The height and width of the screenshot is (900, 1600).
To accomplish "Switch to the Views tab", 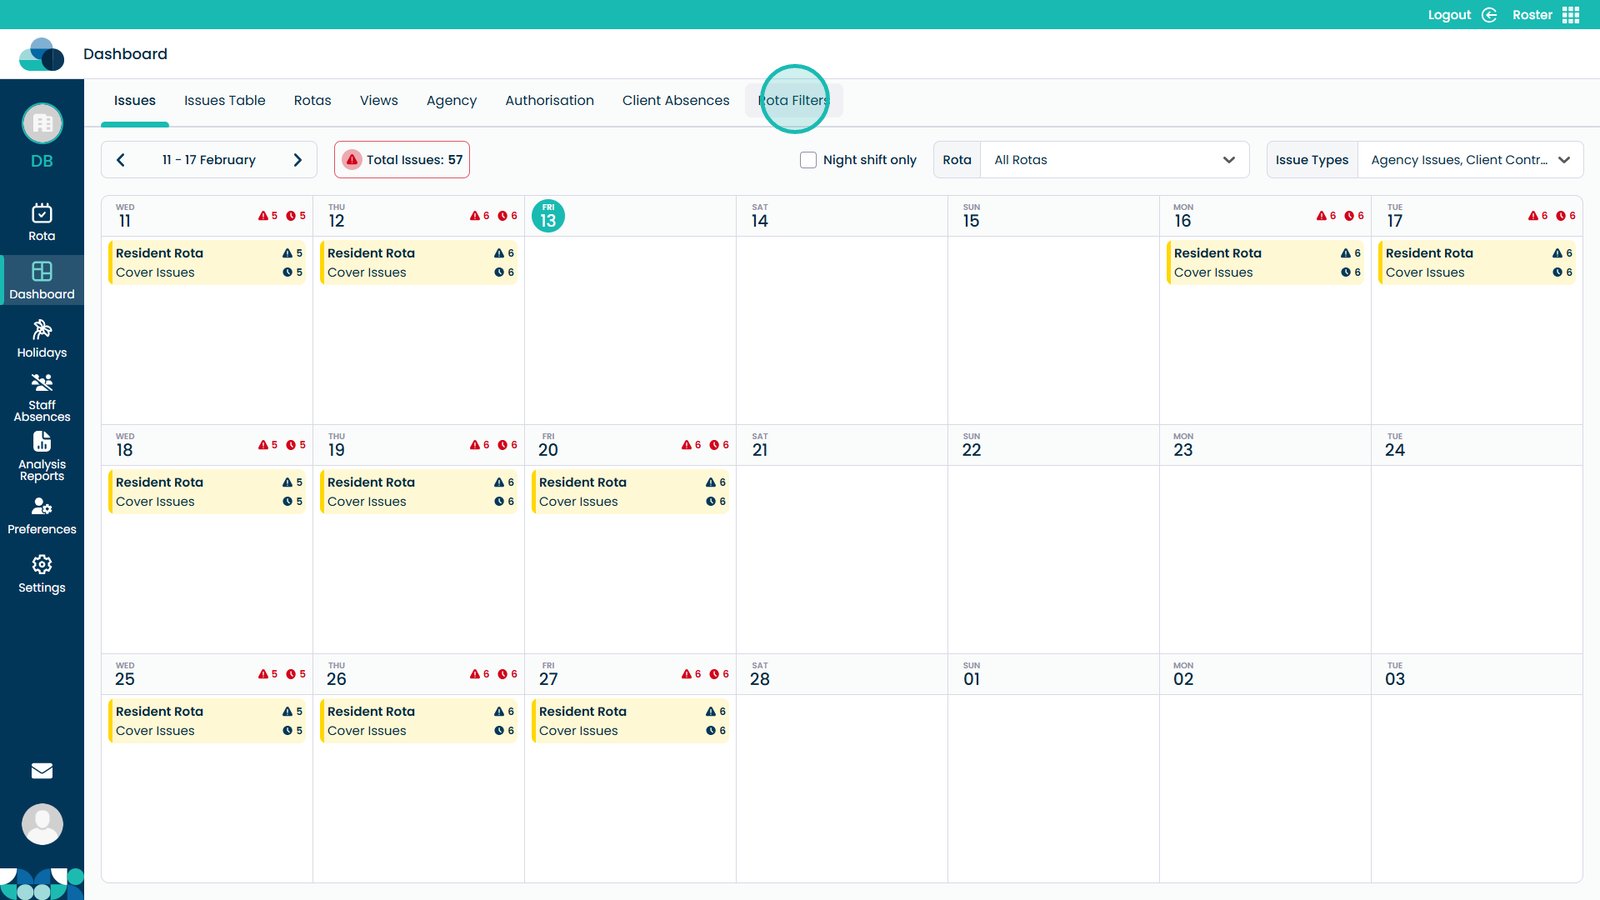I will coord(379,101).
